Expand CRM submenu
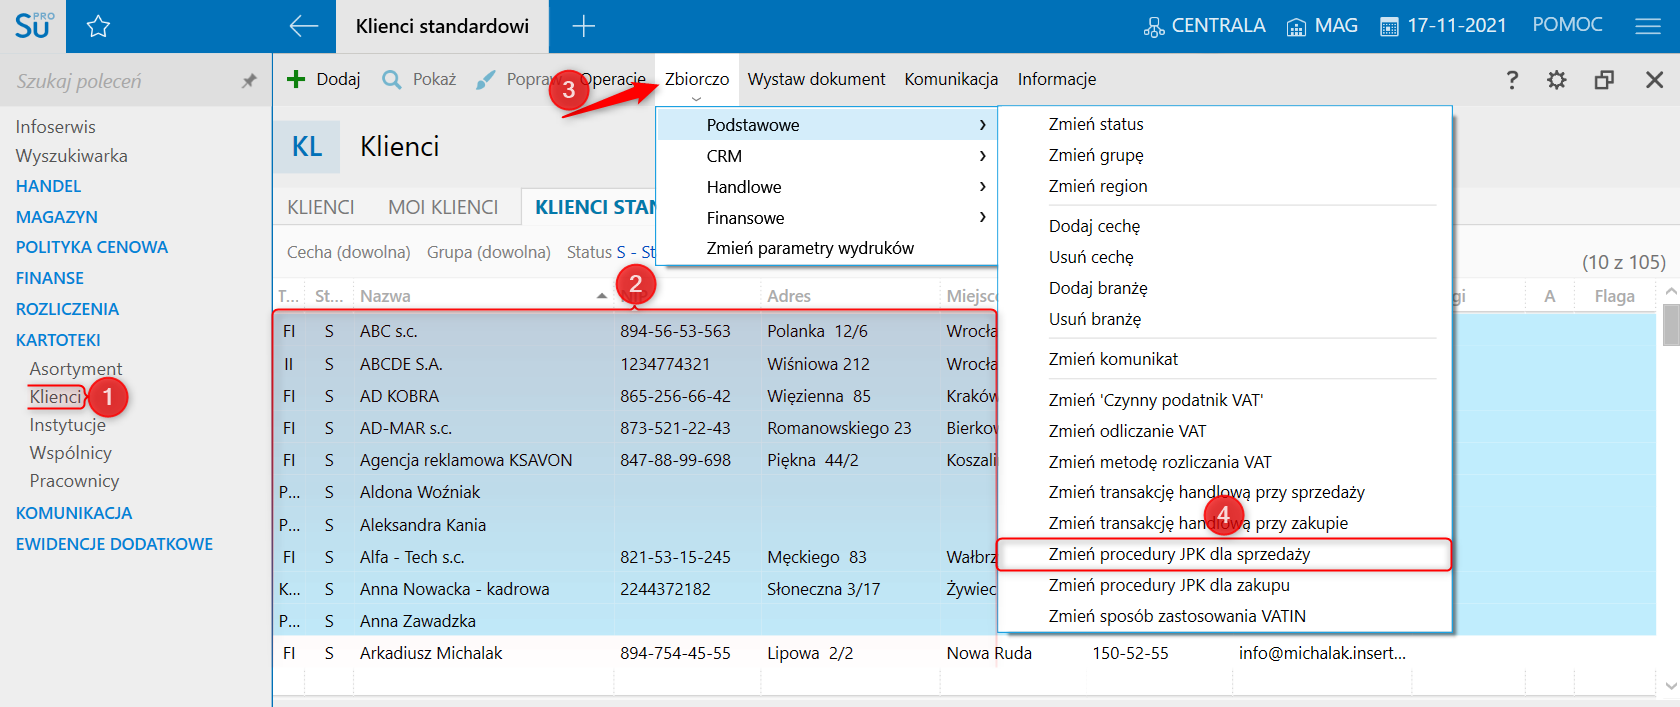This screenshot has height=707, width=1680. [827, 156]
